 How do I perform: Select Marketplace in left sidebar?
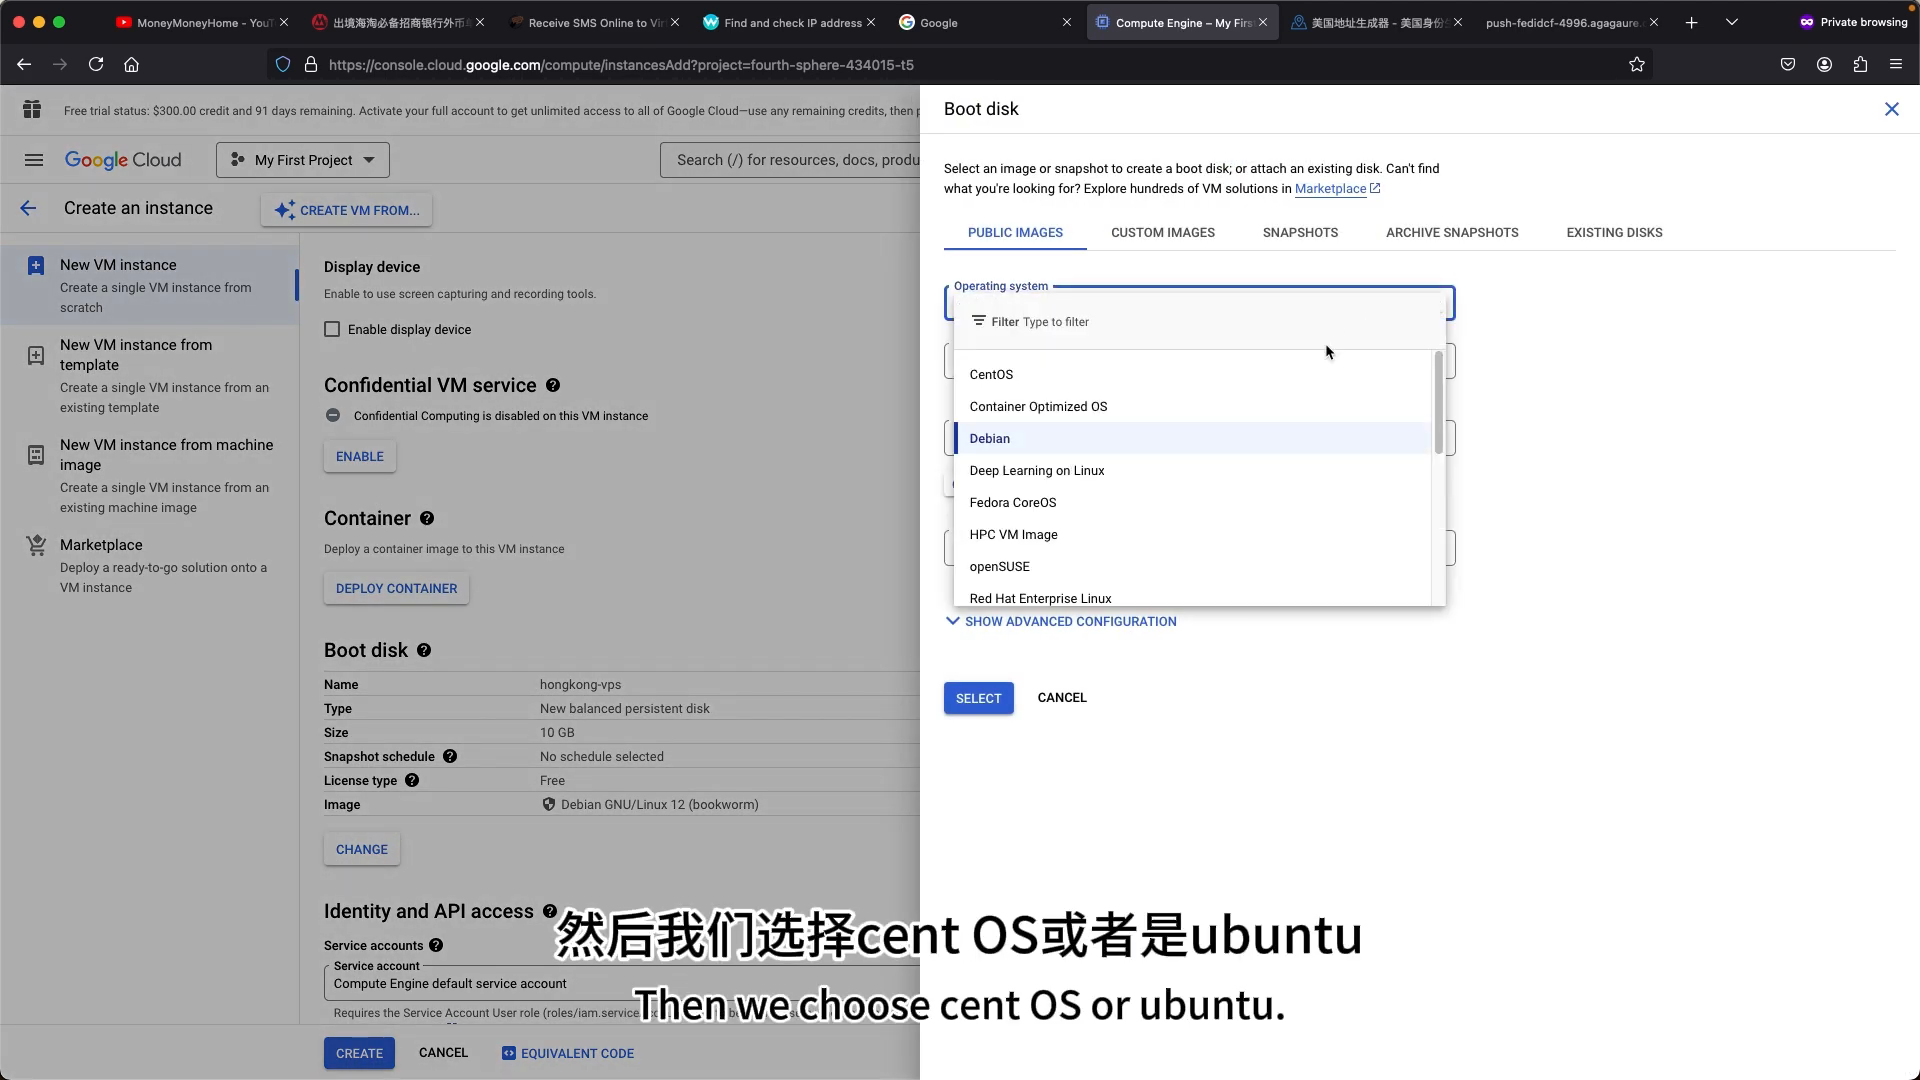(x=150, y=565)
